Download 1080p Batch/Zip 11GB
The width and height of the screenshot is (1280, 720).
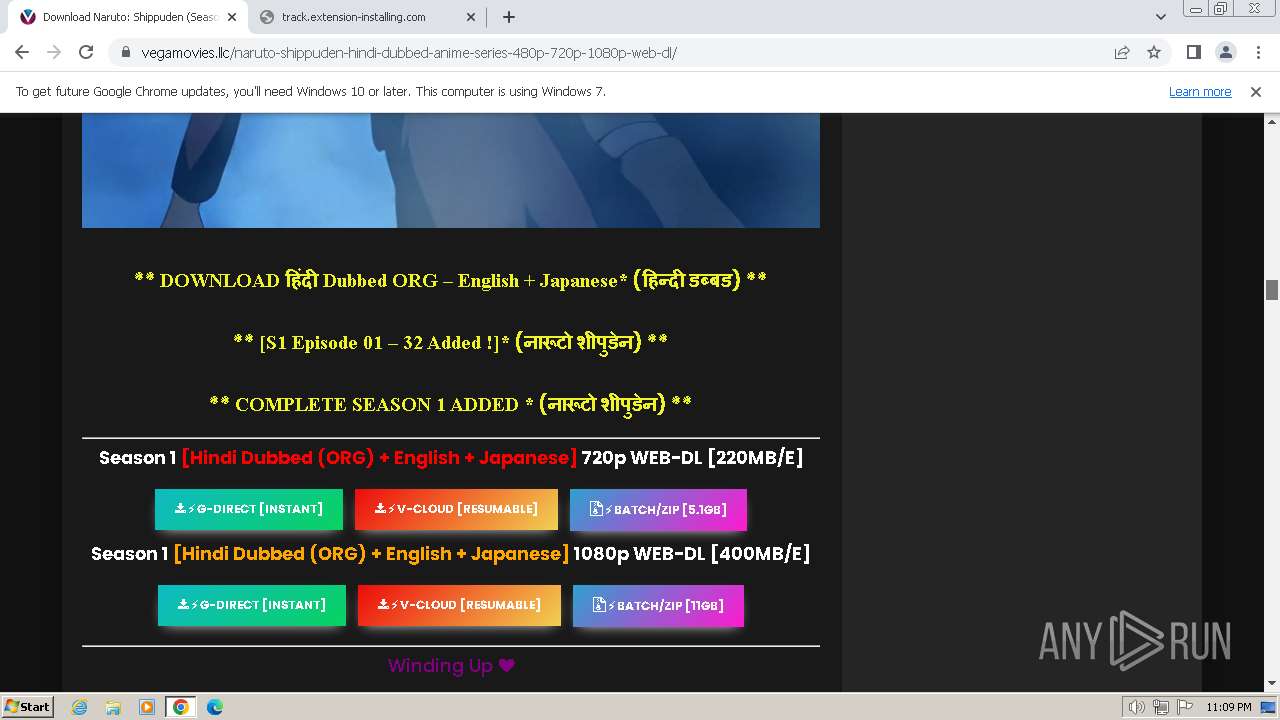click(x=658, y=605)
